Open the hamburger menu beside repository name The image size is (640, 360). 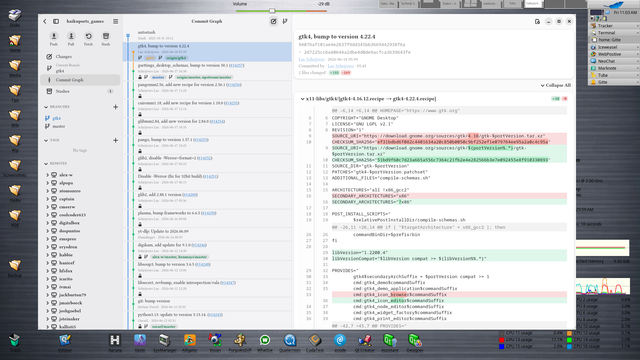116,21
